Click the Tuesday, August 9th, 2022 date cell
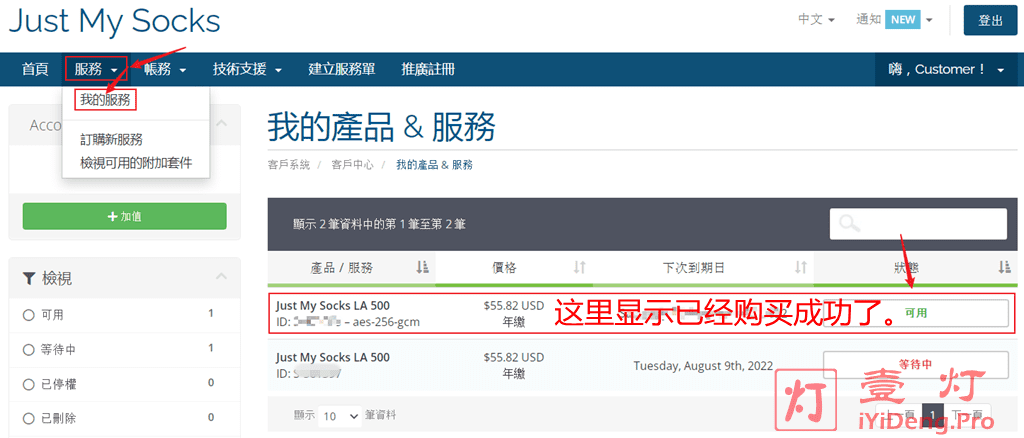The image size is (1024, 438). (x=703, y=366)
